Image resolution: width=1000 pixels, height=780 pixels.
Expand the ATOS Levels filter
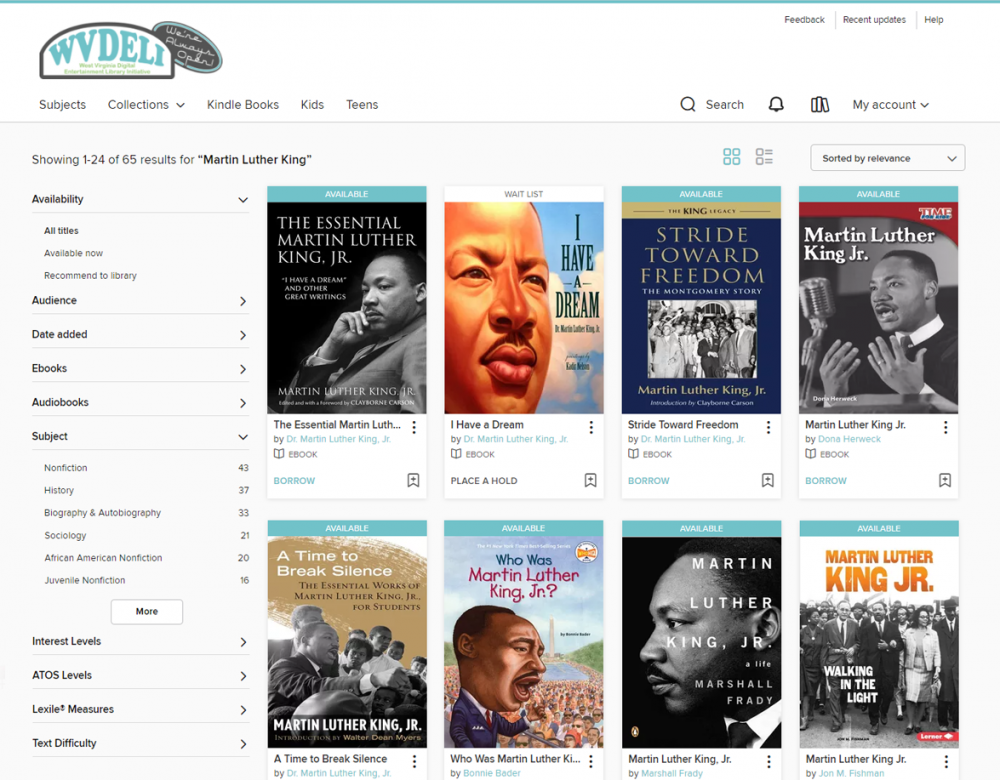point(140,675)
